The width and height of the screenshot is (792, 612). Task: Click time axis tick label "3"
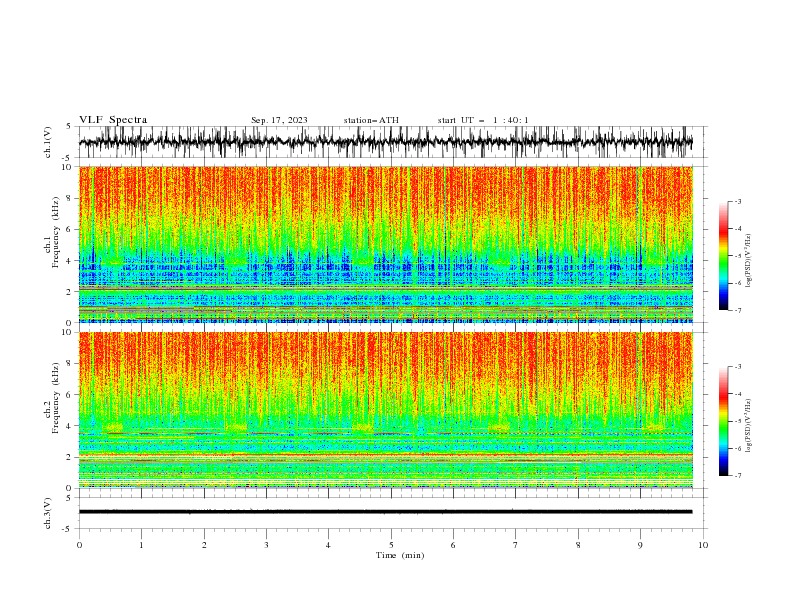pyautogui.click(x=266, y=545)
